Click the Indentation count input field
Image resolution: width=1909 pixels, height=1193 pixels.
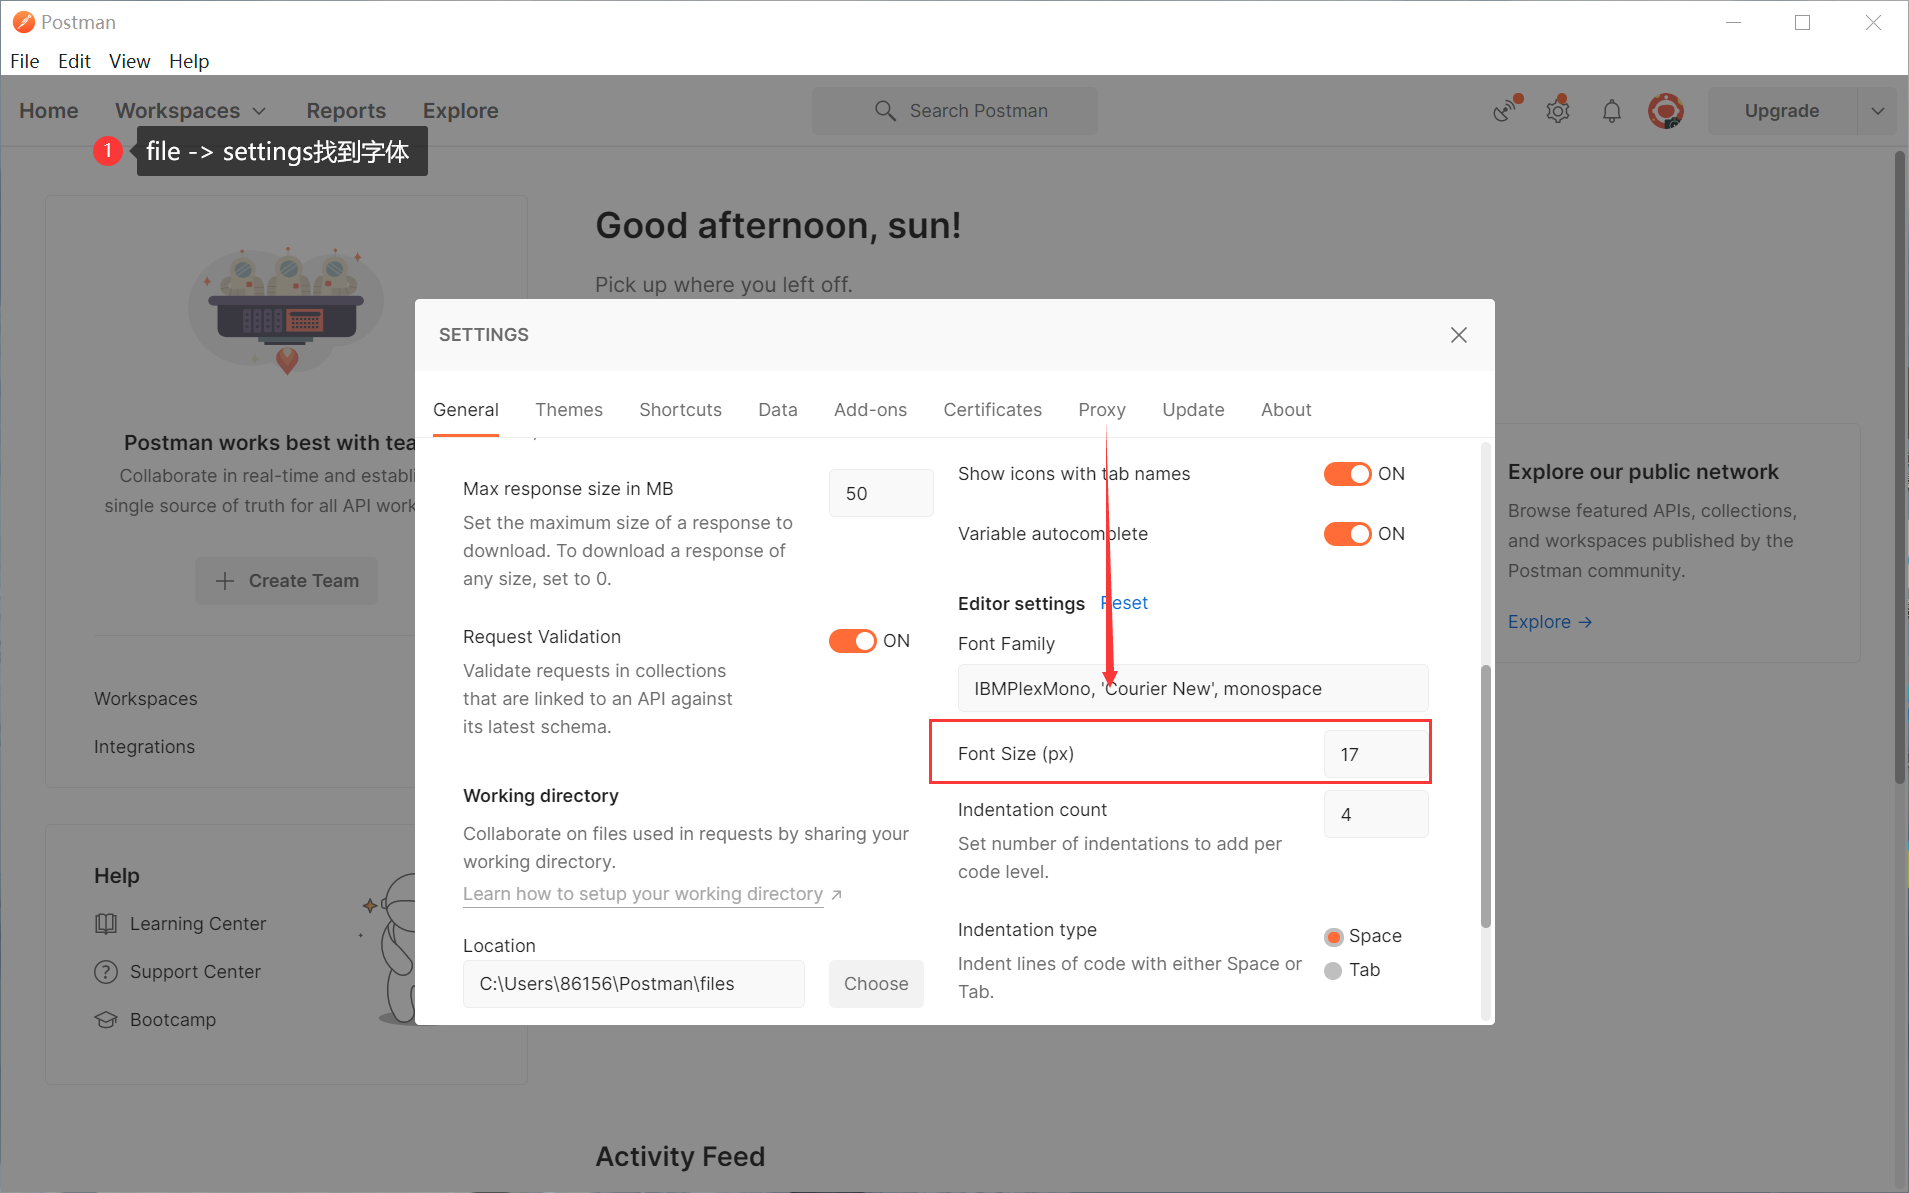(x=1376, y=814)
